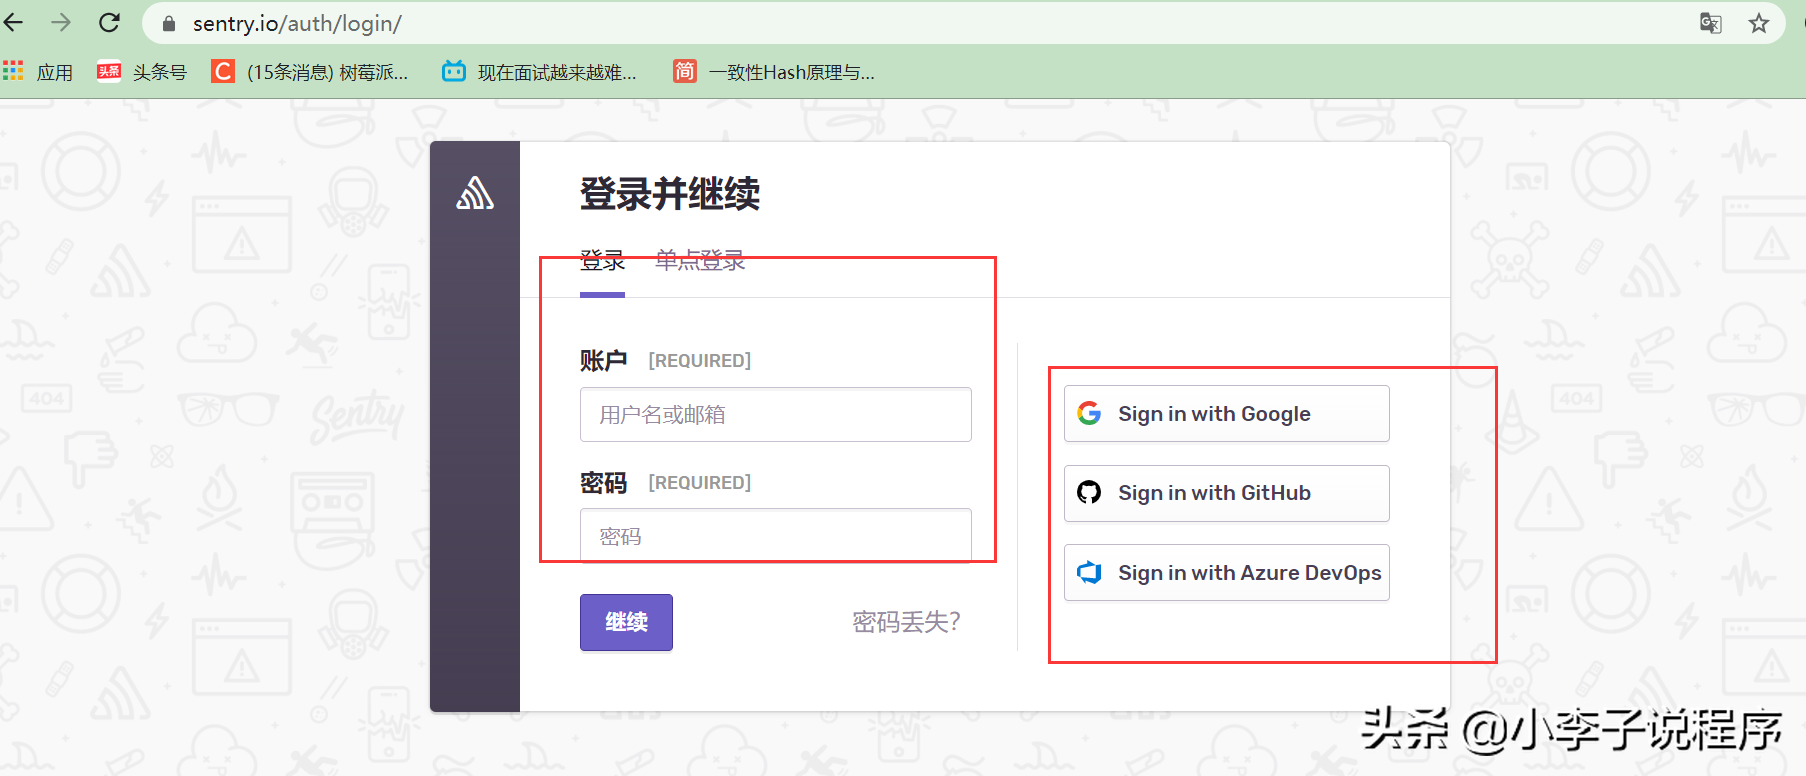
Task: Reload the page with the refresh icon
Action: (x=109, y=22)
